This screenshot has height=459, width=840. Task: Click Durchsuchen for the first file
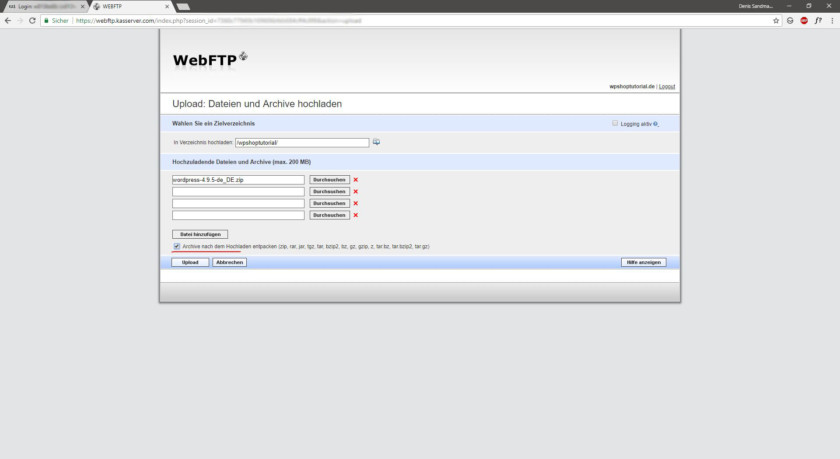(x=329, y=180)
